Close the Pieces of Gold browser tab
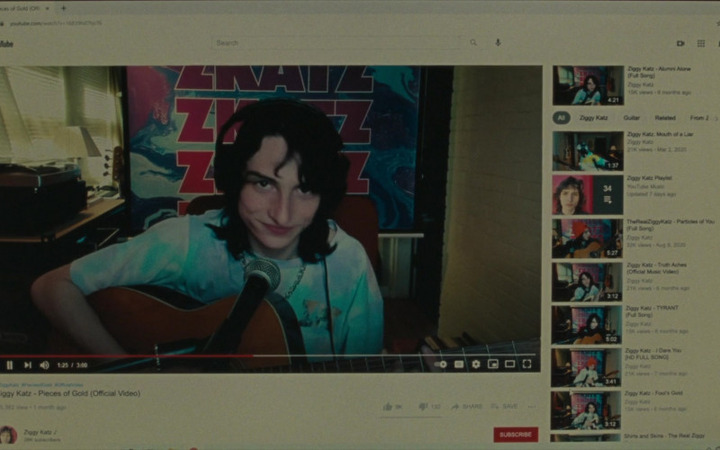Image resolution: width=720 pixels, height=450 pixels. click(47, 8)
